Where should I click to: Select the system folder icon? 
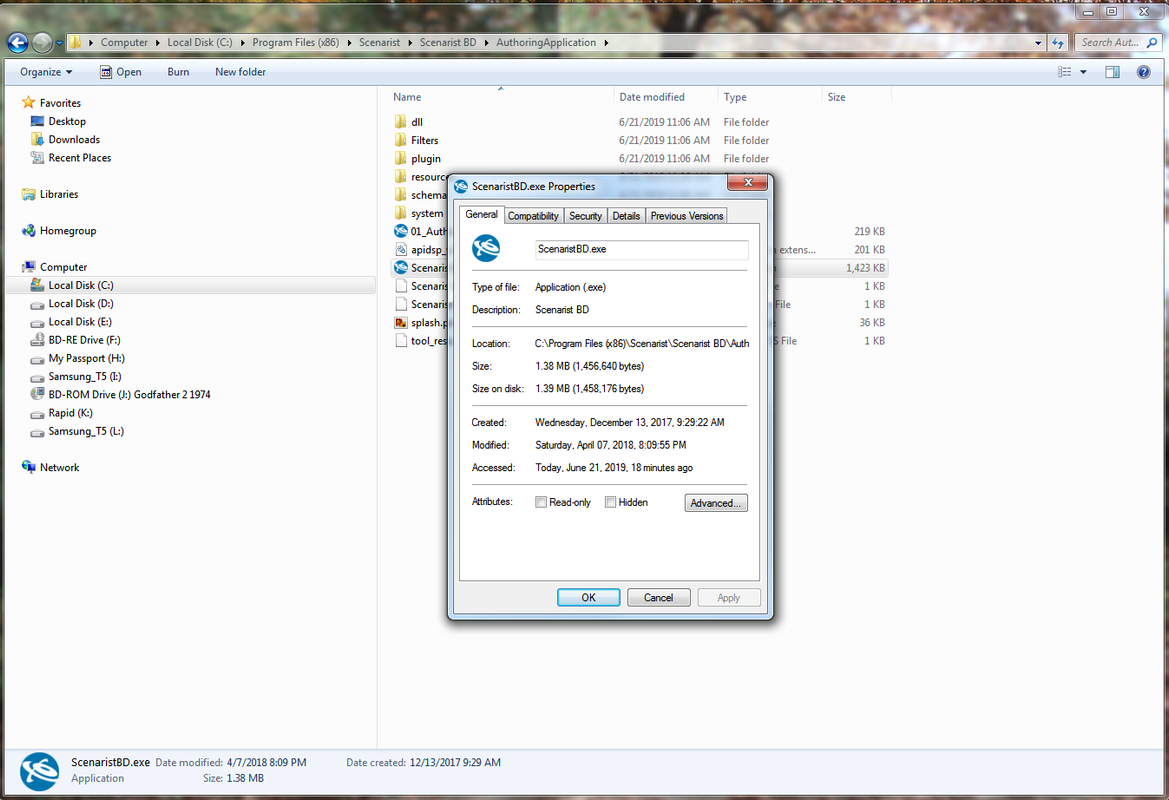(400, 213)
